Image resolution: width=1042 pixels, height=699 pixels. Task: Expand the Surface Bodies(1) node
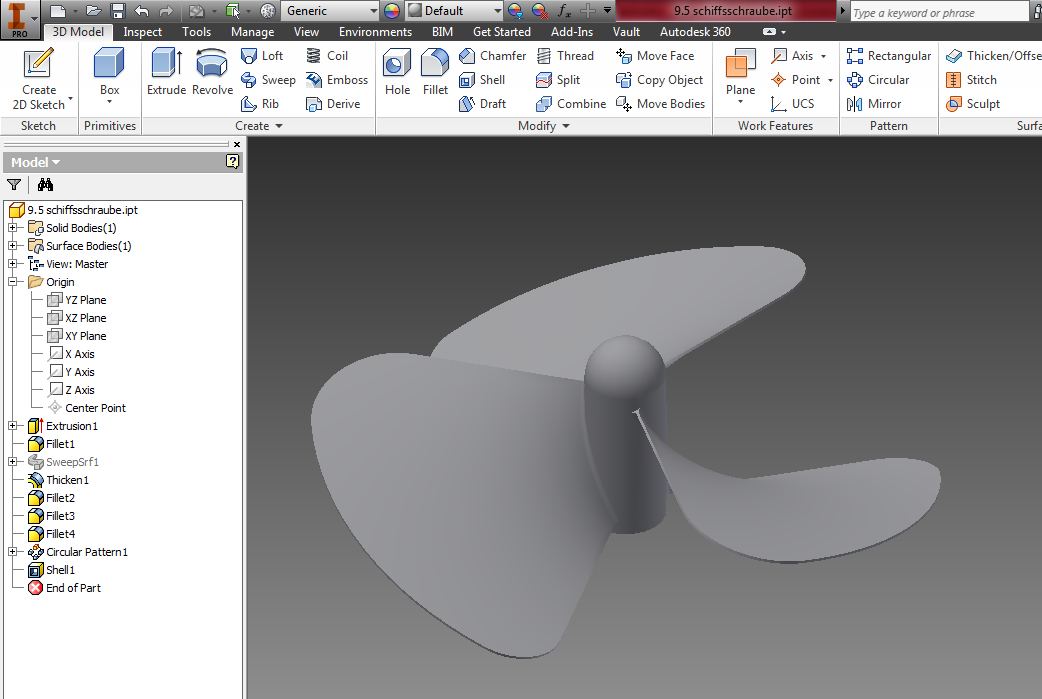12,246
